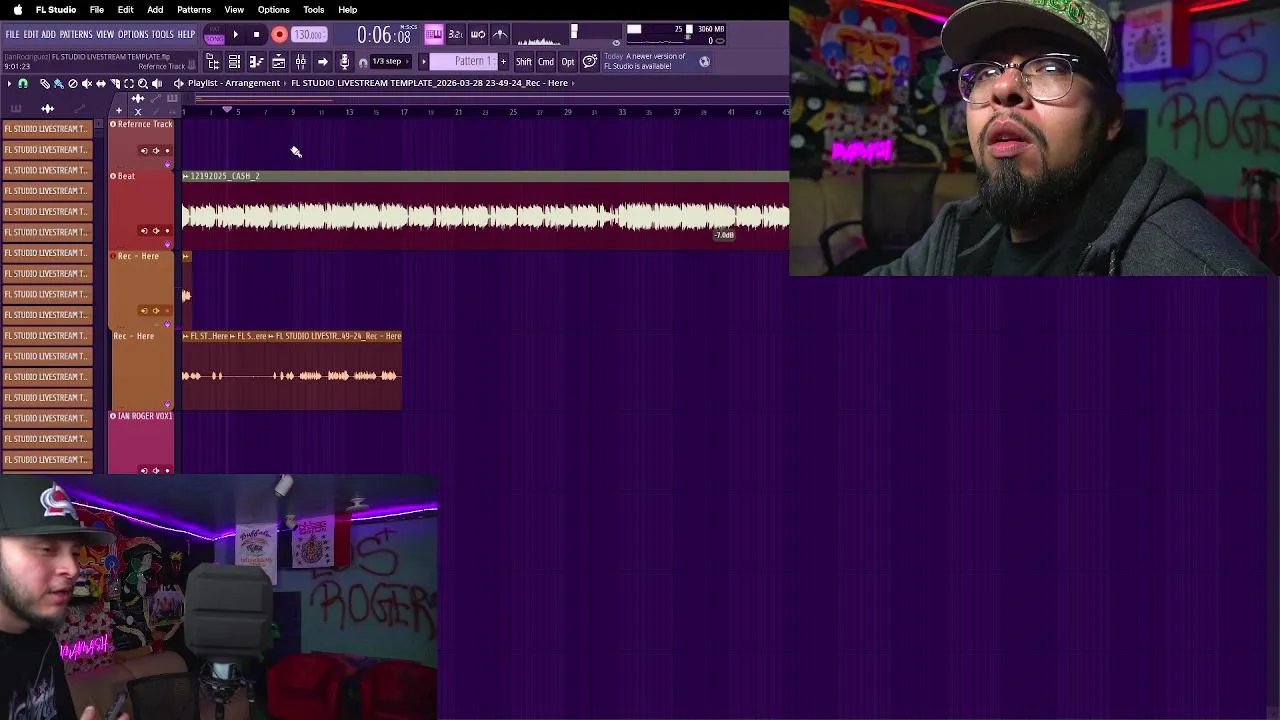Image resolution: width=1280 pixels, height=720 pixels.
Task: Click the arrow left of Pattern 1
Action: point(423,62)
